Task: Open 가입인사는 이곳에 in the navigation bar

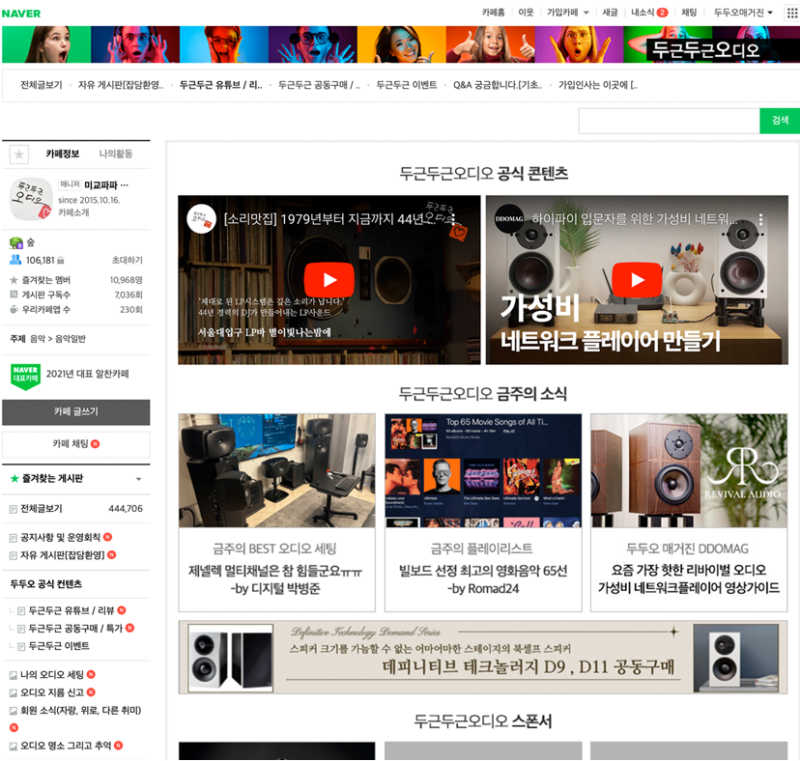Action: pos(598,85)
